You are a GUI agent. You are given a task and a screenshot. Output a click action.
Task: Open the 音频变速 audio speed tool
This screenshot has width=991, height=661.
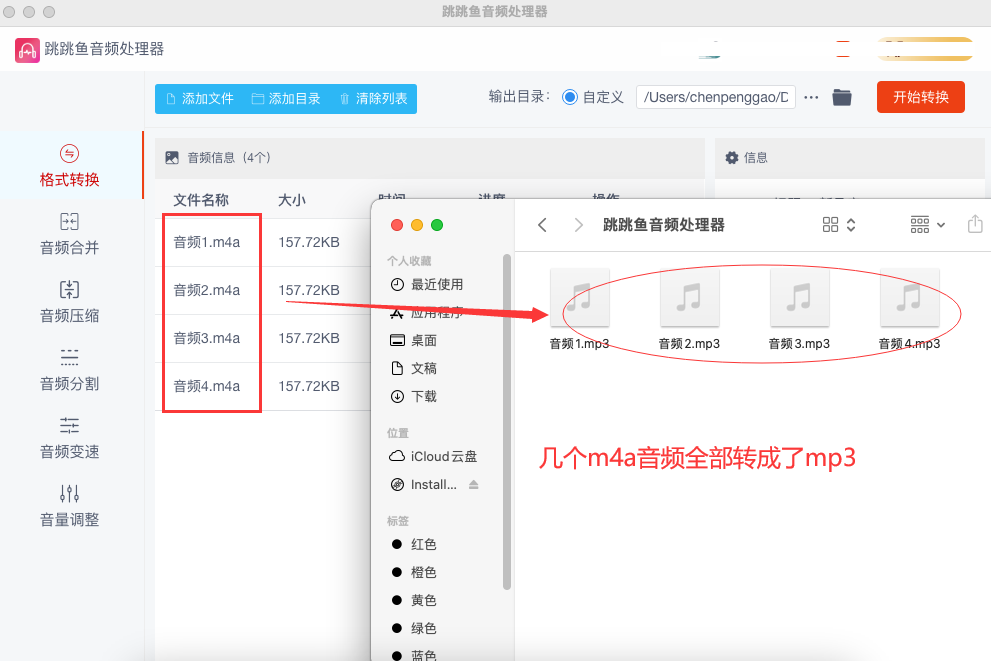69,426
